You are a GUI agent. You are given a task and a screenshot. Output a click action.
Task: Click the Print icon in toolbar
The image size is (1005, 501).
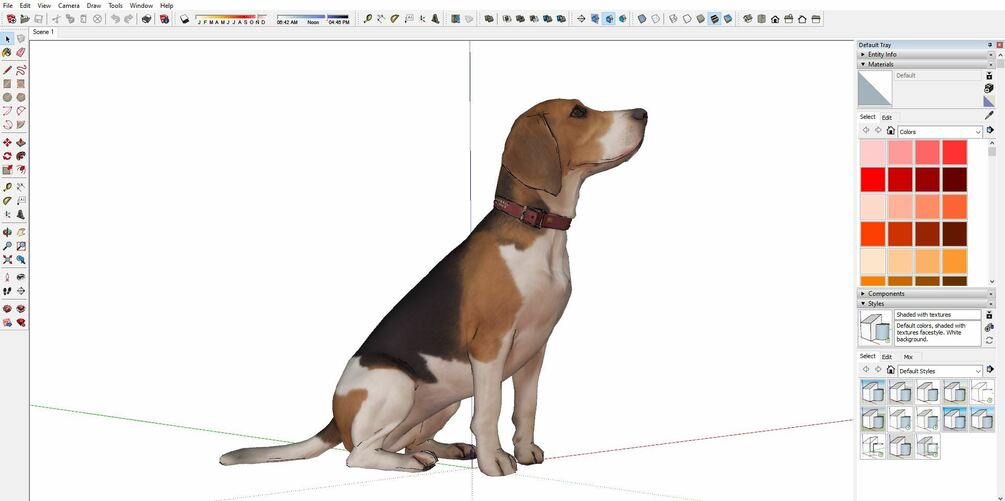[147, 19]
